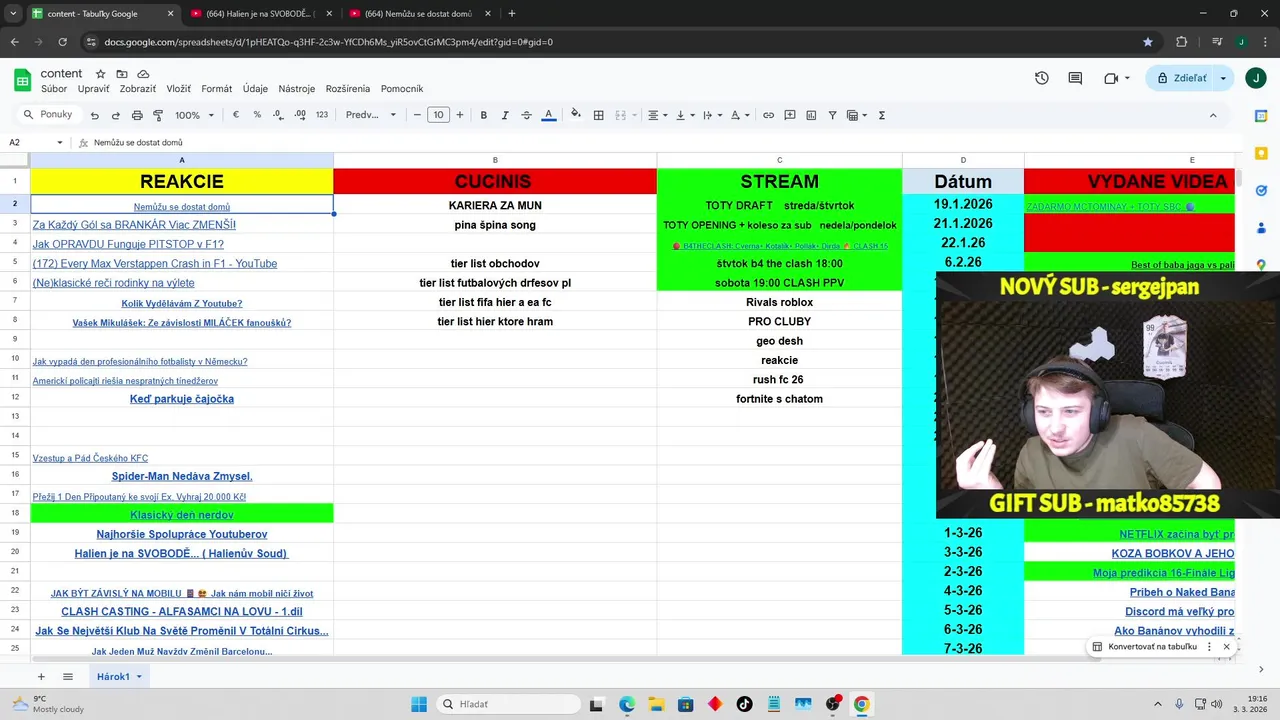Format cell as currency (€)
This screenshot has width=1280, height=720.
[x=236, y=115]
